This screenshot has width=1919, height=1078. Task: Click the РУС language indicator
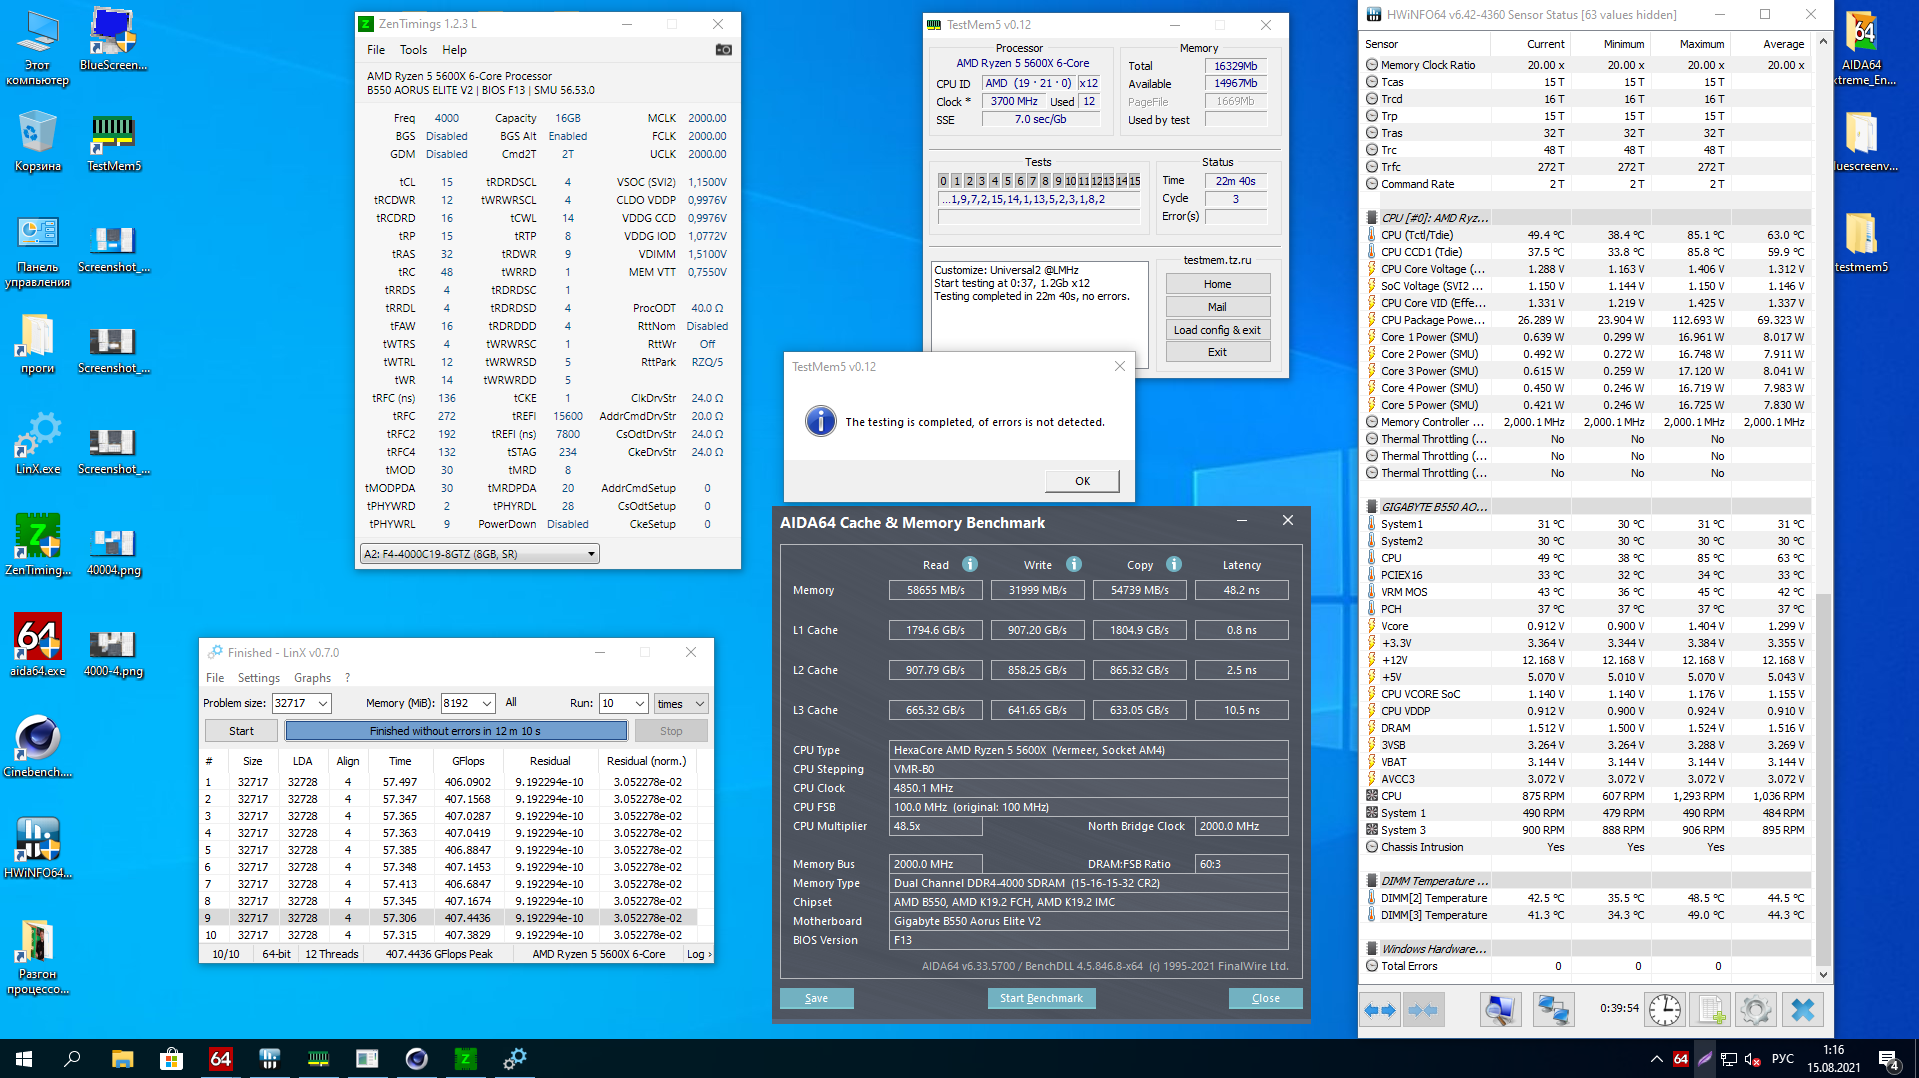(x=1782, y=1059)
